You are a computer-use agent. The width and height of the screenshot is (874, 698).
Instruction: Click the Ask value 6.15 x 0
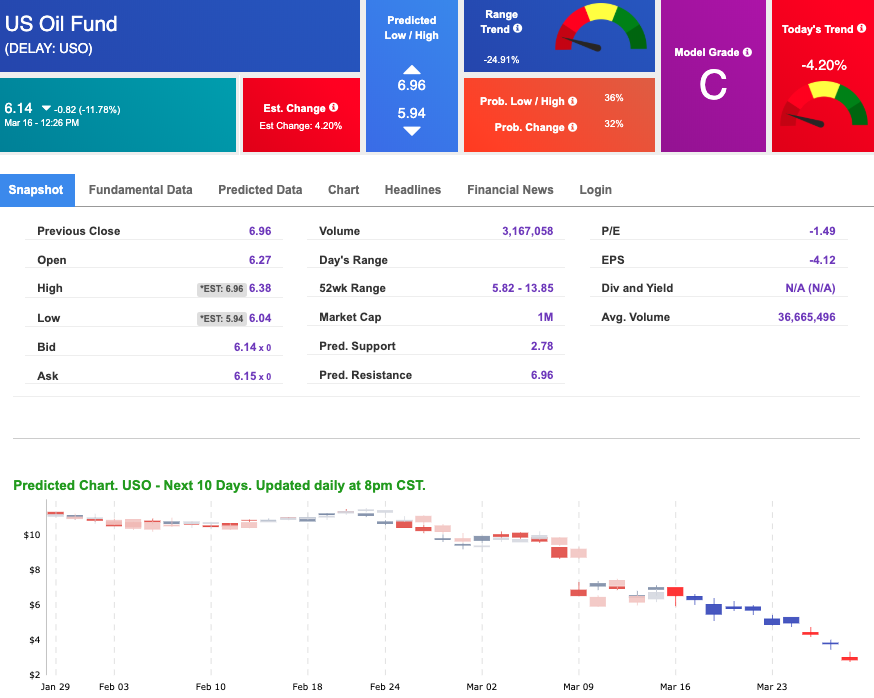pos(253,376)
